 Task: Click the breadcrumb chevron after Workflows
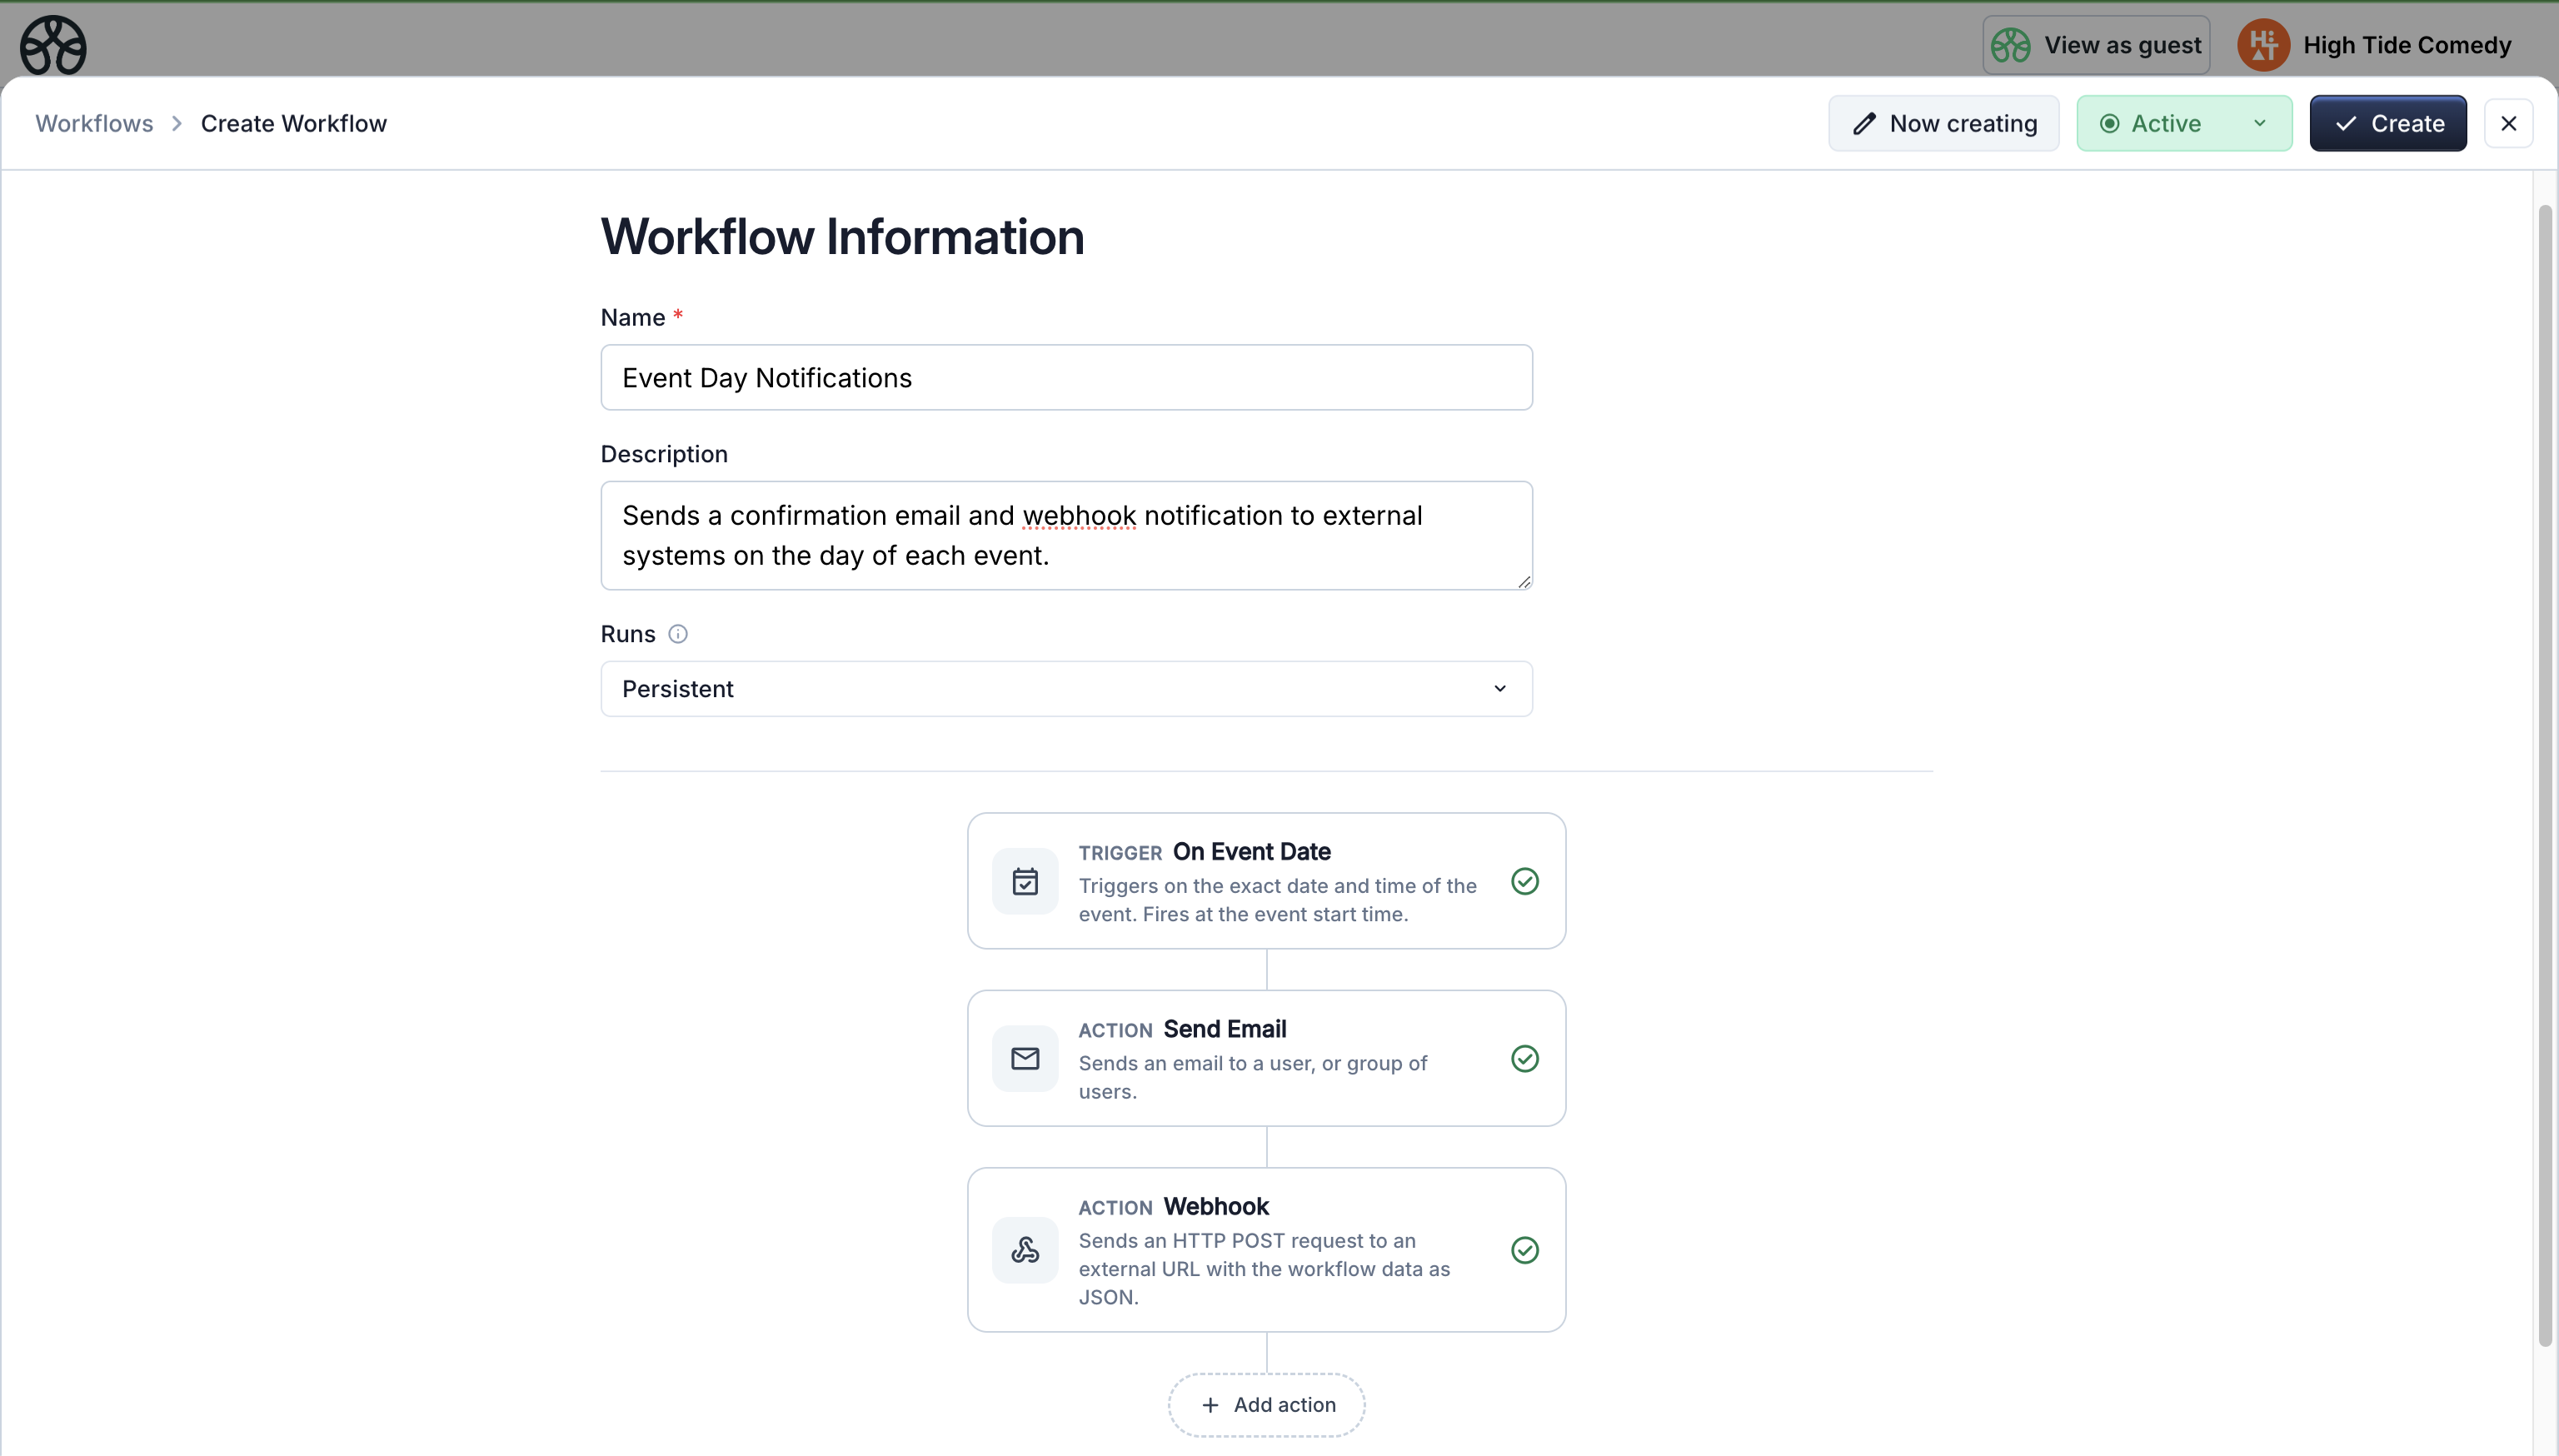[177, 124]
